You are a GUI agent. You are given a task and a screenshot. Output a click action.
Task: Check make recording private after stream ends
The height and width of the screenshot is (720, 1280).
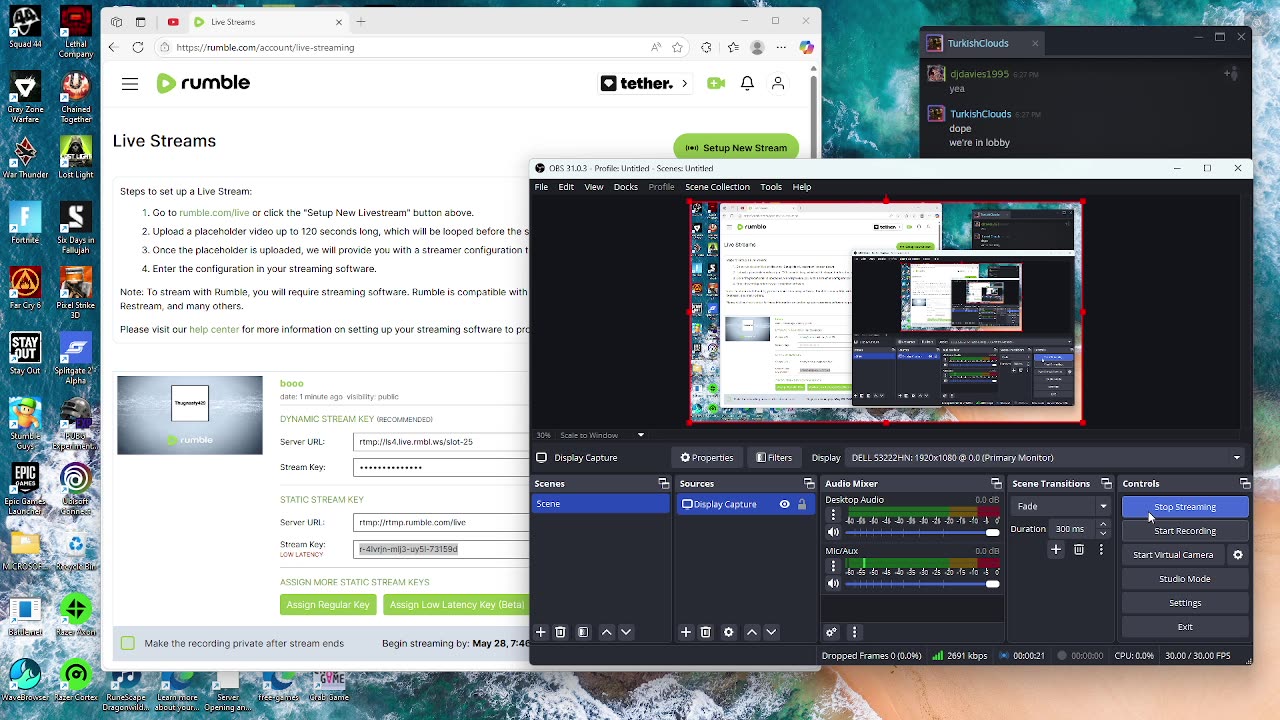128,643
